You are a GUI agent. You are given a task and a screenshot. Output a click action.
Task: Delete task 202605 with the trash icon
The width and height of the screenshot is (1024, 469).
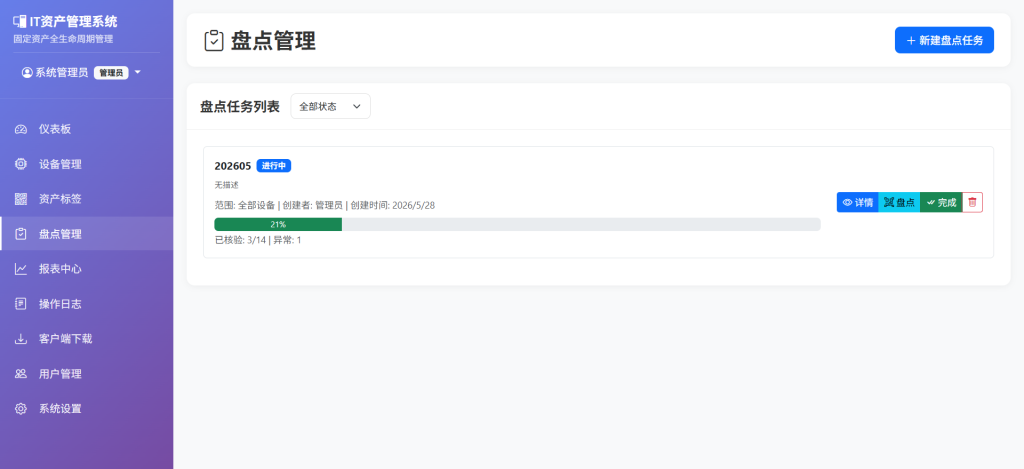tap(972, 202)
